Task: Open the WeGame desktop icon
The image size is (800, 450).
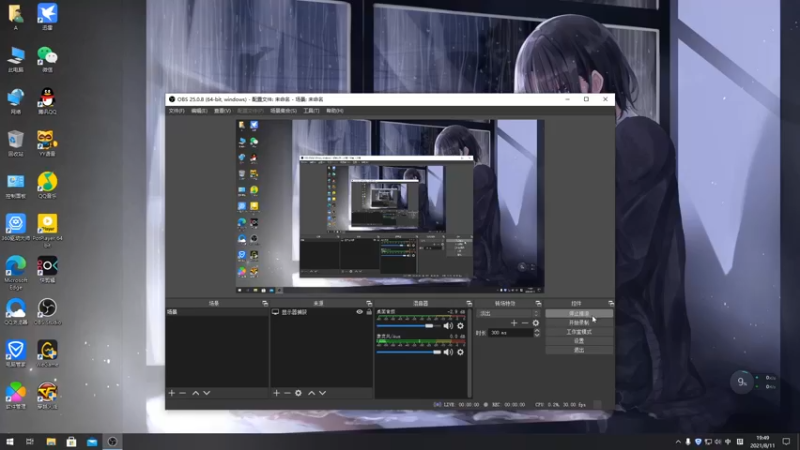Action: [47, 354]
